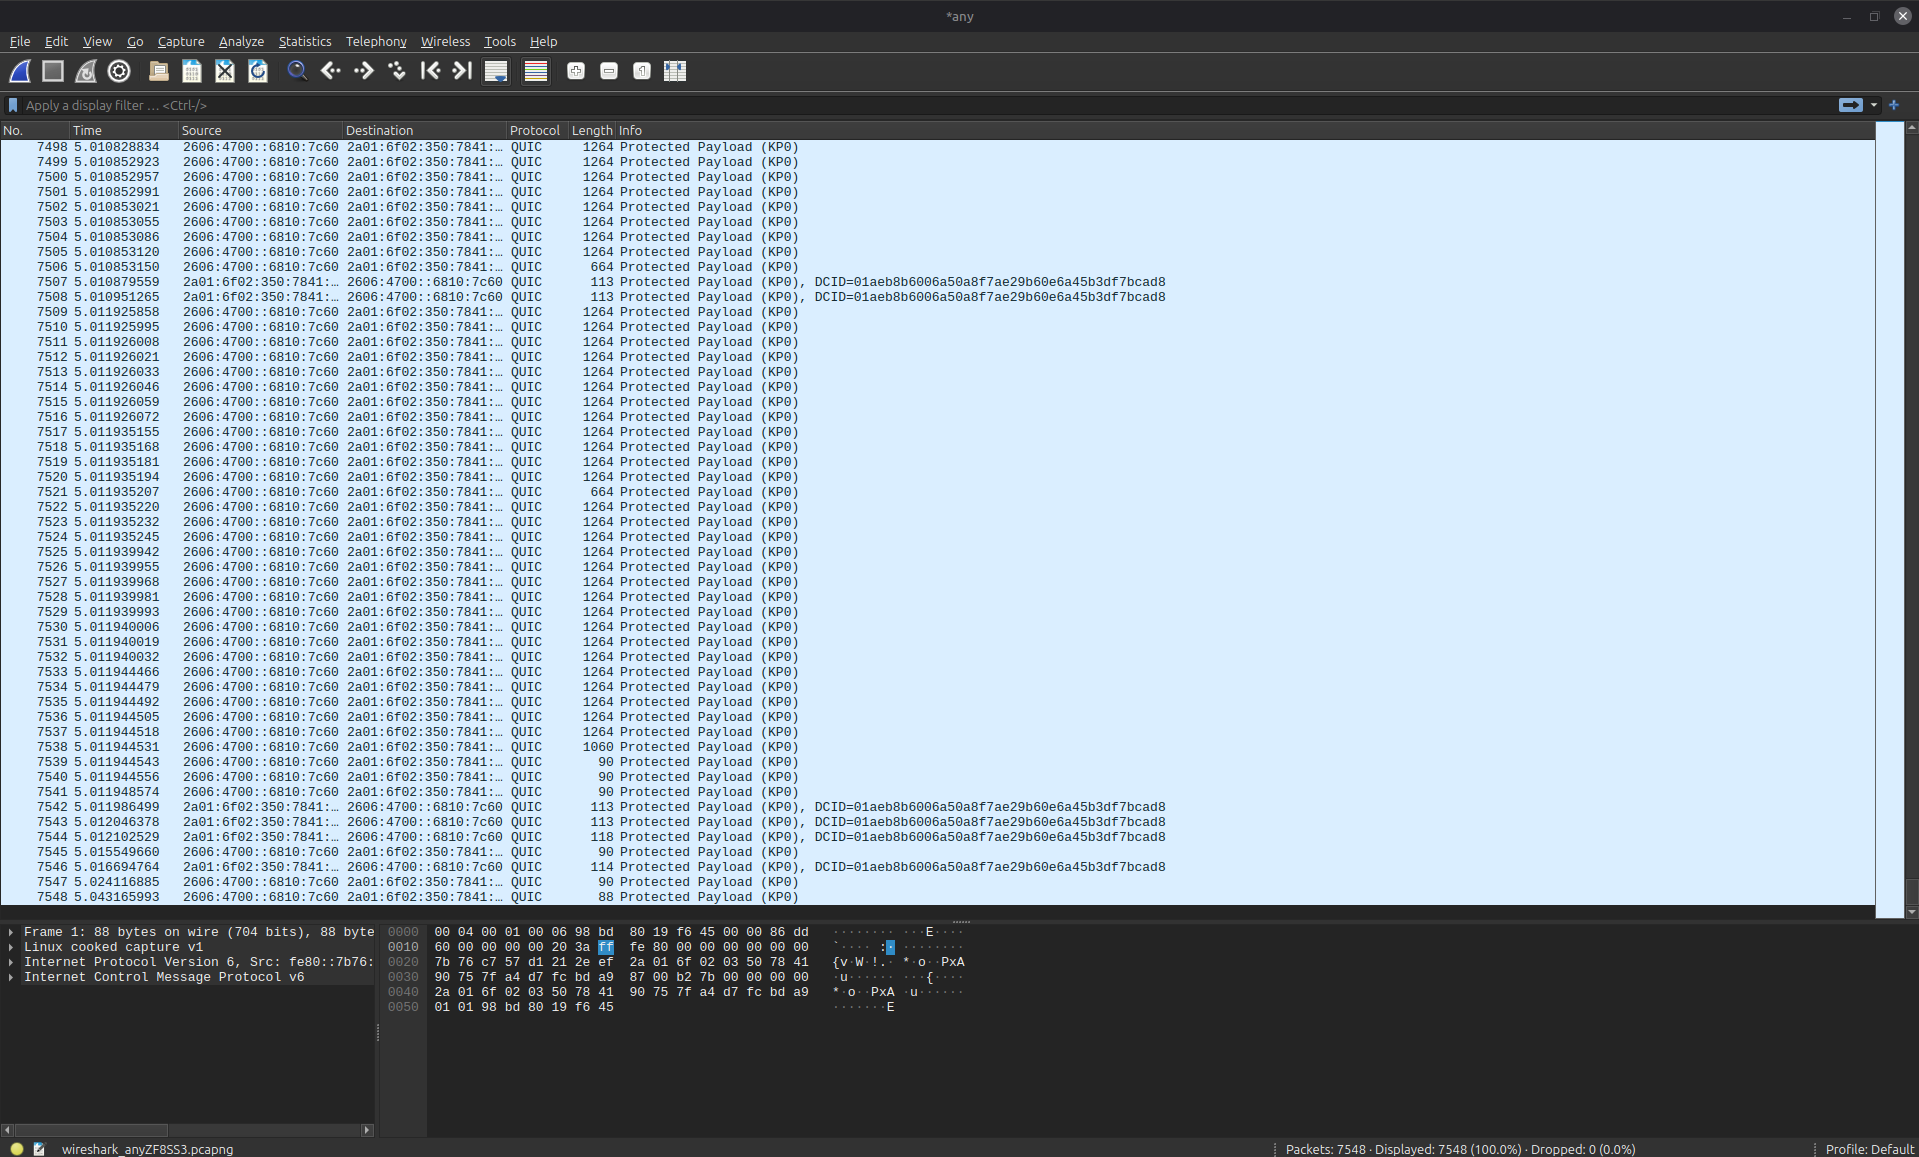Open the File menu
1919x1157 pixels.
[20, 41]
